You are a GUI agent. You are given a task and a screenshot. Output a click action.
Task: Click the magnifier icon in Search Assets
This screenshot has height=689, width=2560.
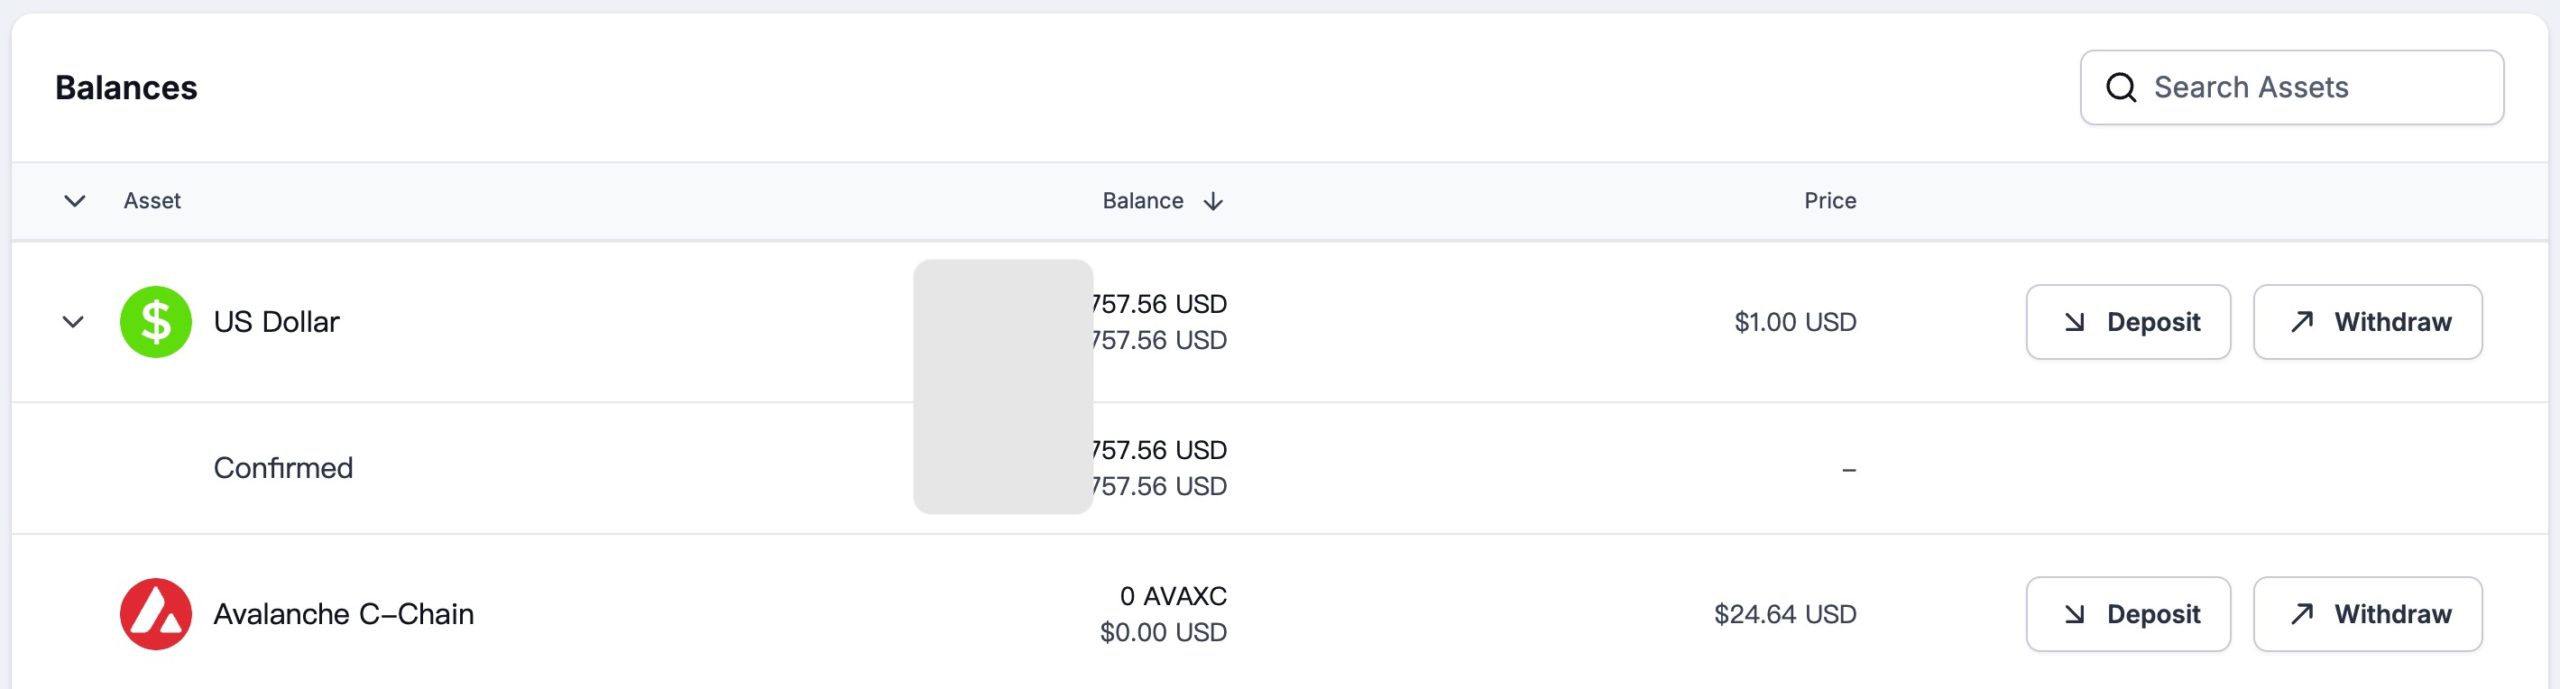[2120, 88]
